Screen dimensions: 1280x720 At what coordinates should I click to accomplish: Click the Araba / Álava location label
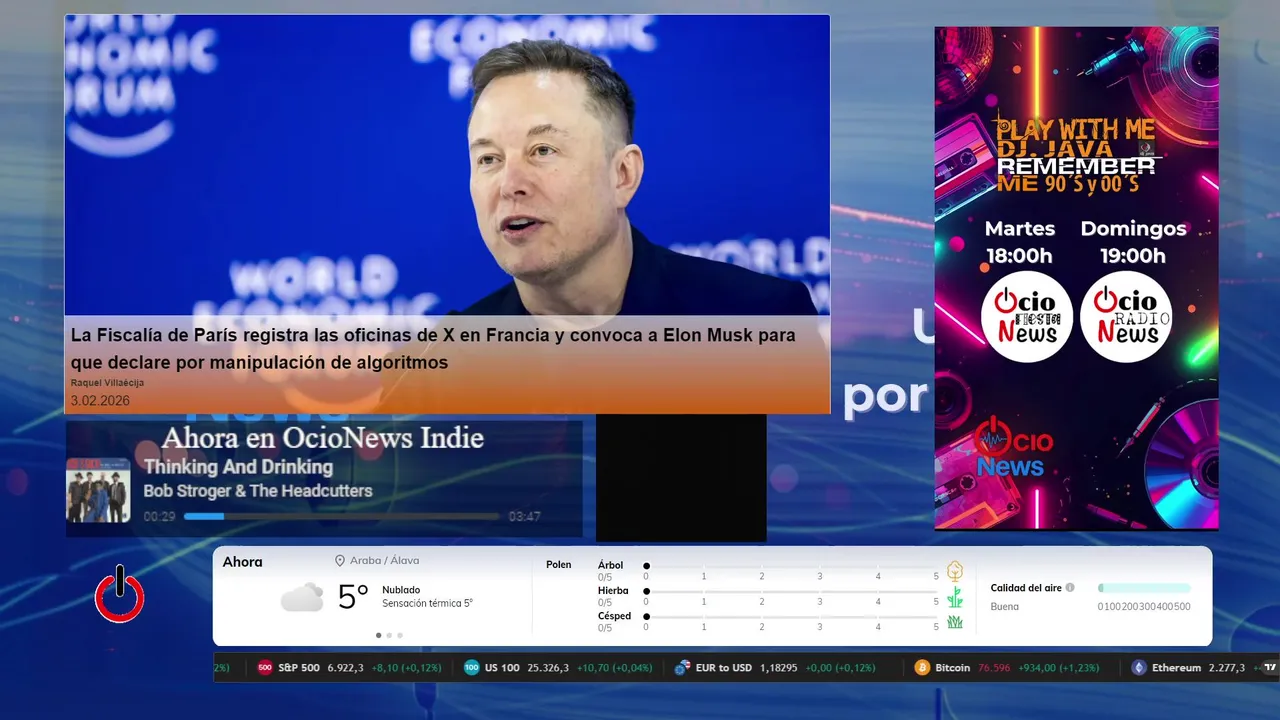(x=384, y=561)
